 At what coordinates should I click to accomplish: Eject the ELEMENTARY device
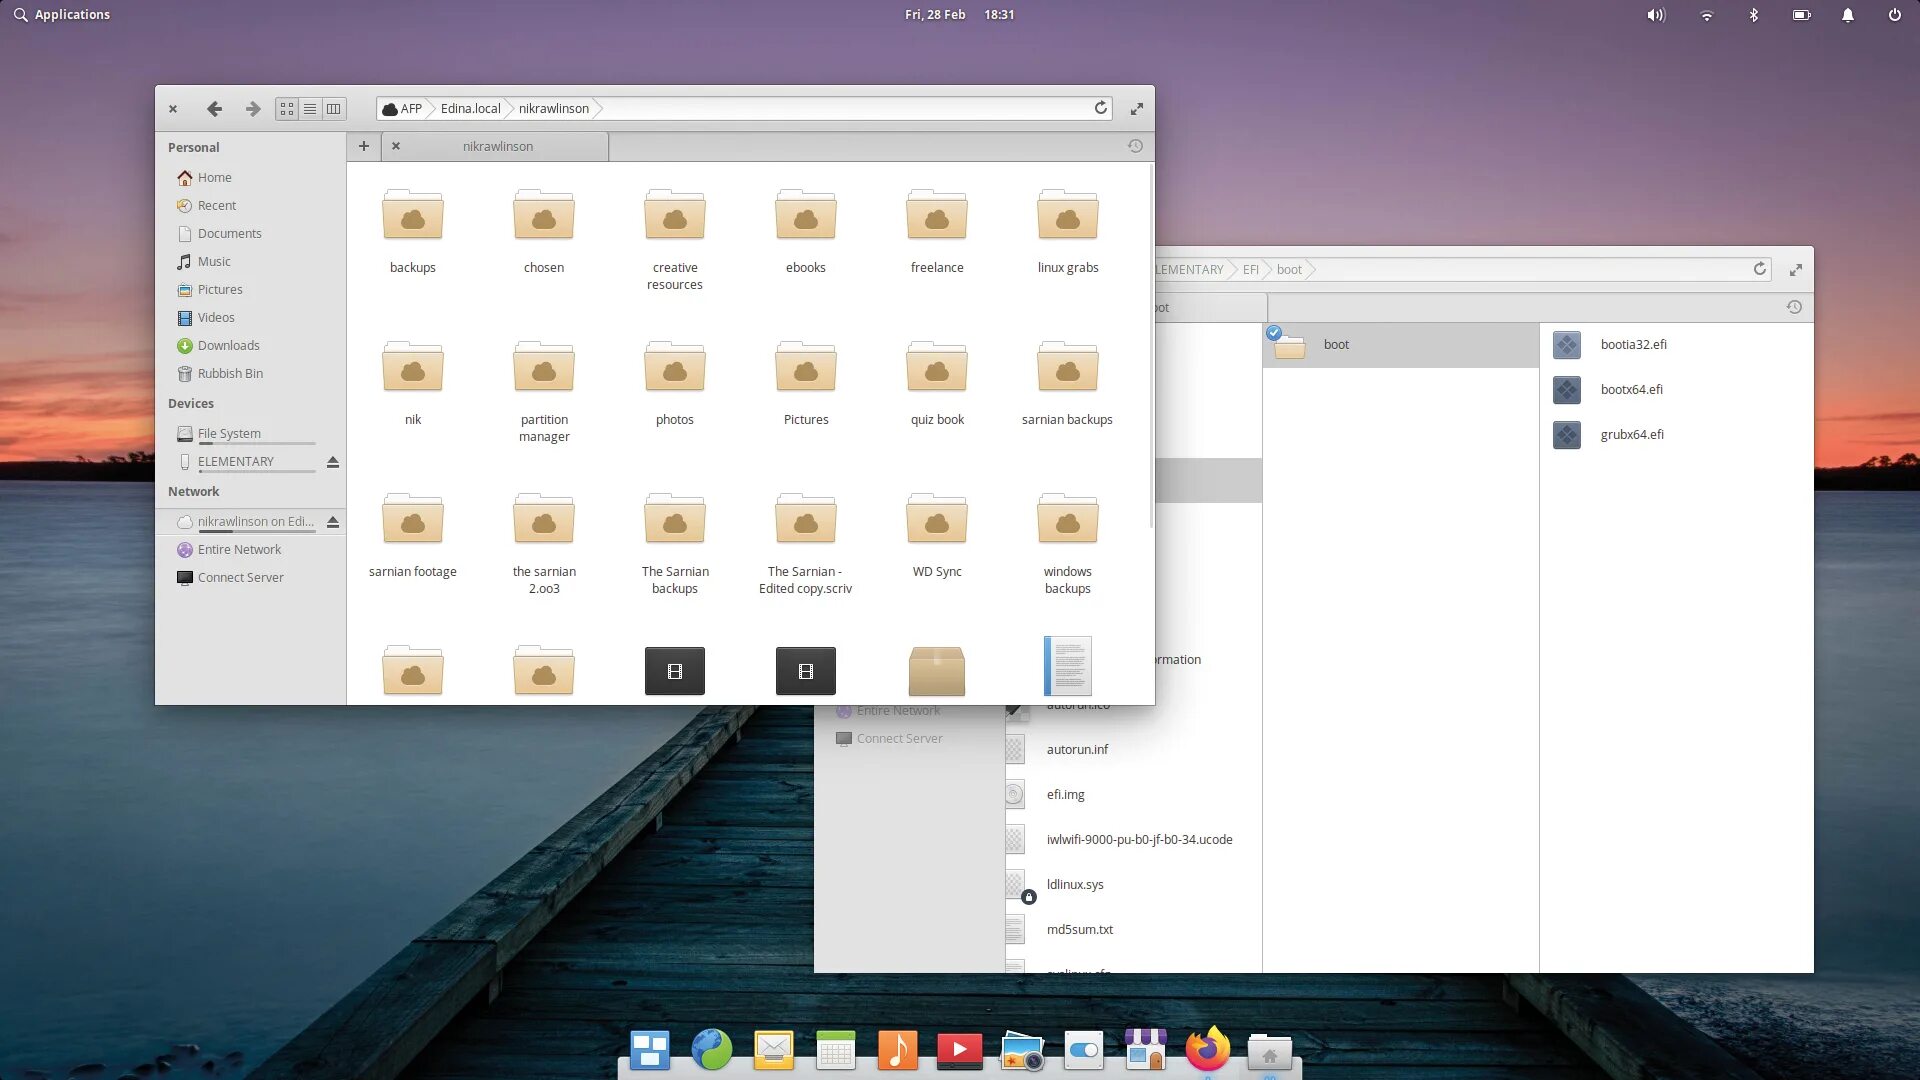coord(333,462)
